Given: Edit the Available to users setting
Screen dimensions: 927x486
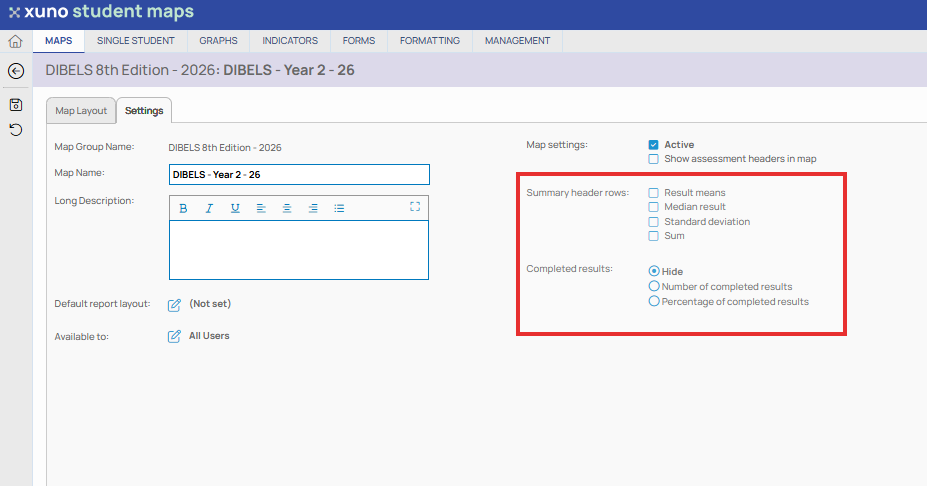Looking at the screenshot, I should 174,336.
